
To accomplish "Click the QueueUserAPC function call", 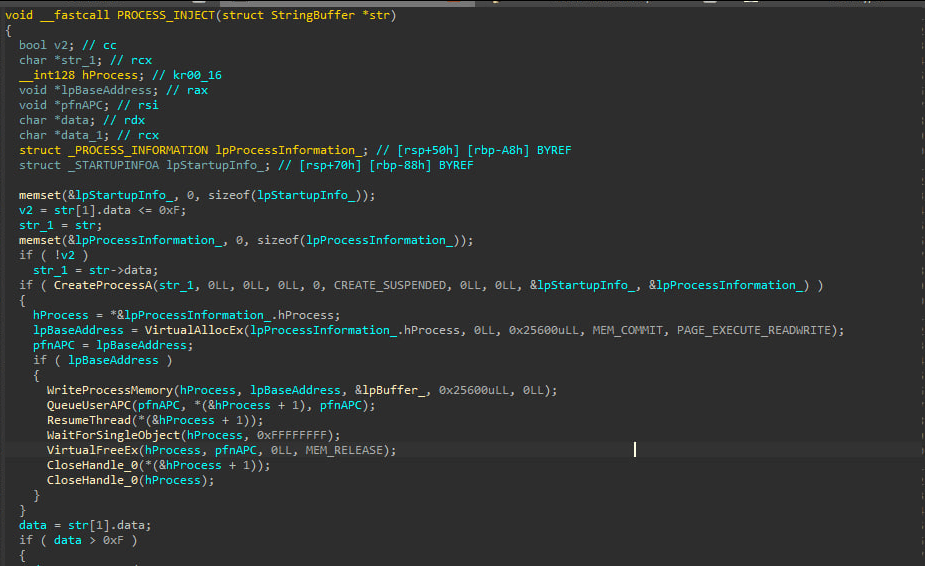I will 88,405.
